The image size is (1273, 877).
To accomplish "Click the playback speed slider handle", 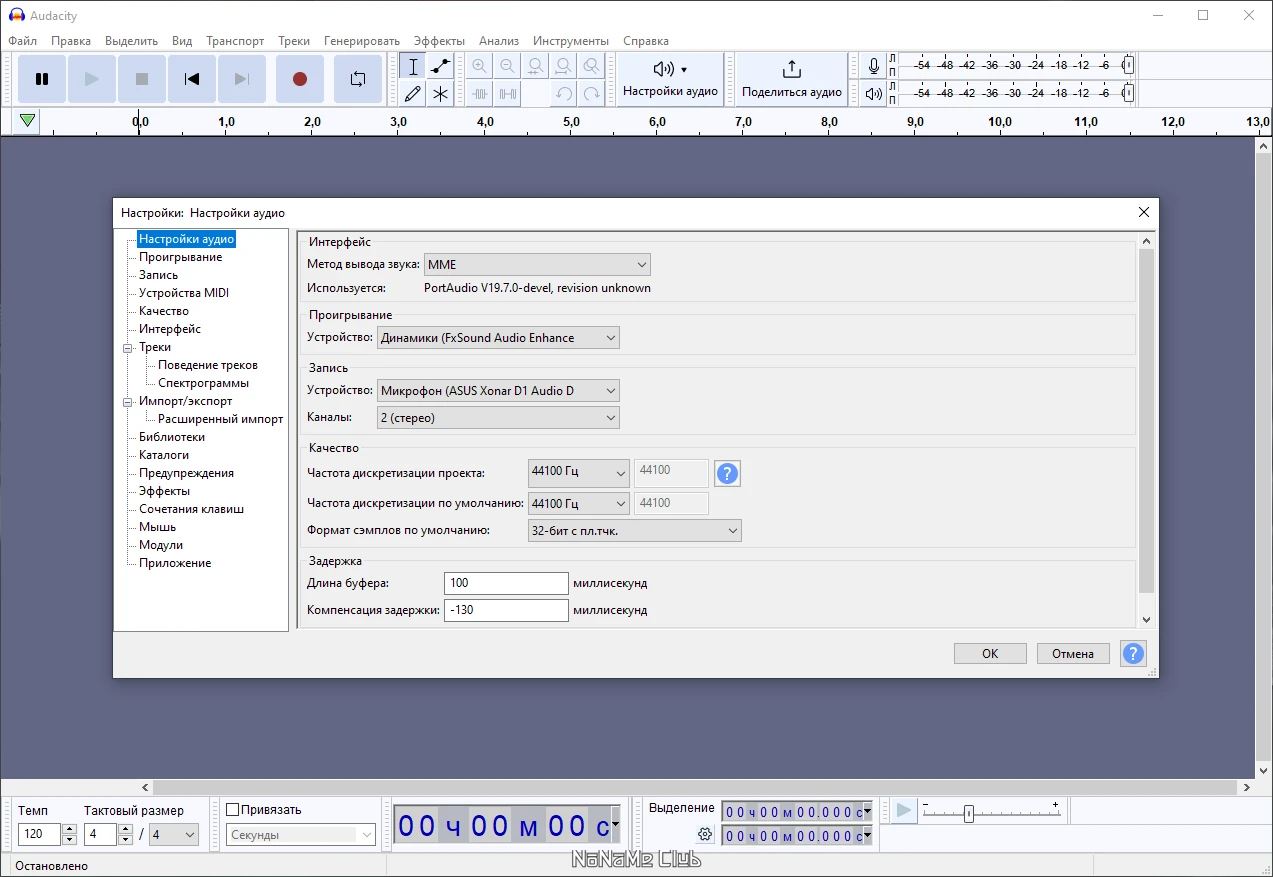I will pyautogui.click(x=968, y=814).
